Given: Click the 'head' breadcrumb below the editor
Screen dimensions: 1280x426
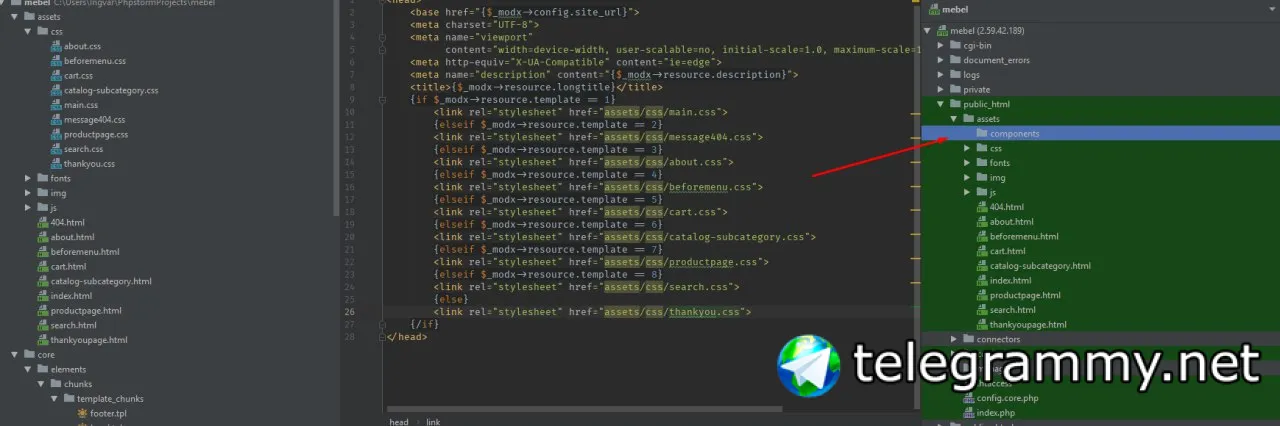Looking at the screenshot, I should click(x=398, y=421).
